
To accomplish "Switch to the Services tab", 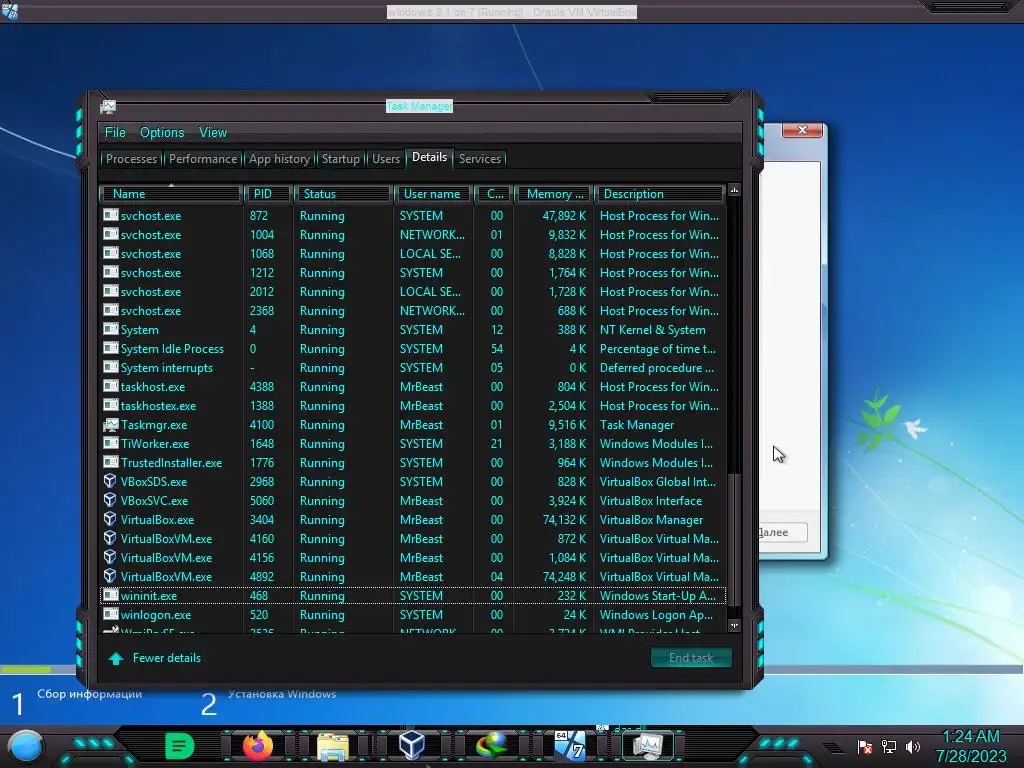I will [x=480, y=159].
